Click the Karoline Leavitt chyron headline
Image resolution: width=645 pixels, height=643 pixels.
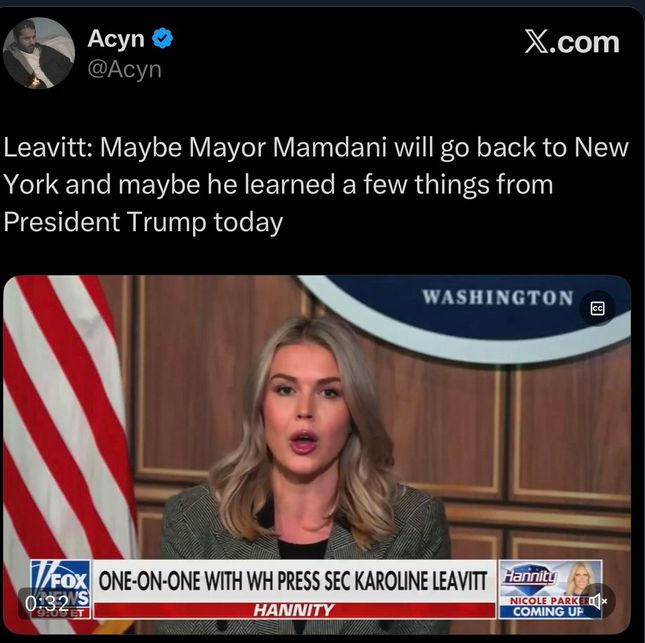[x=293, y=581]
